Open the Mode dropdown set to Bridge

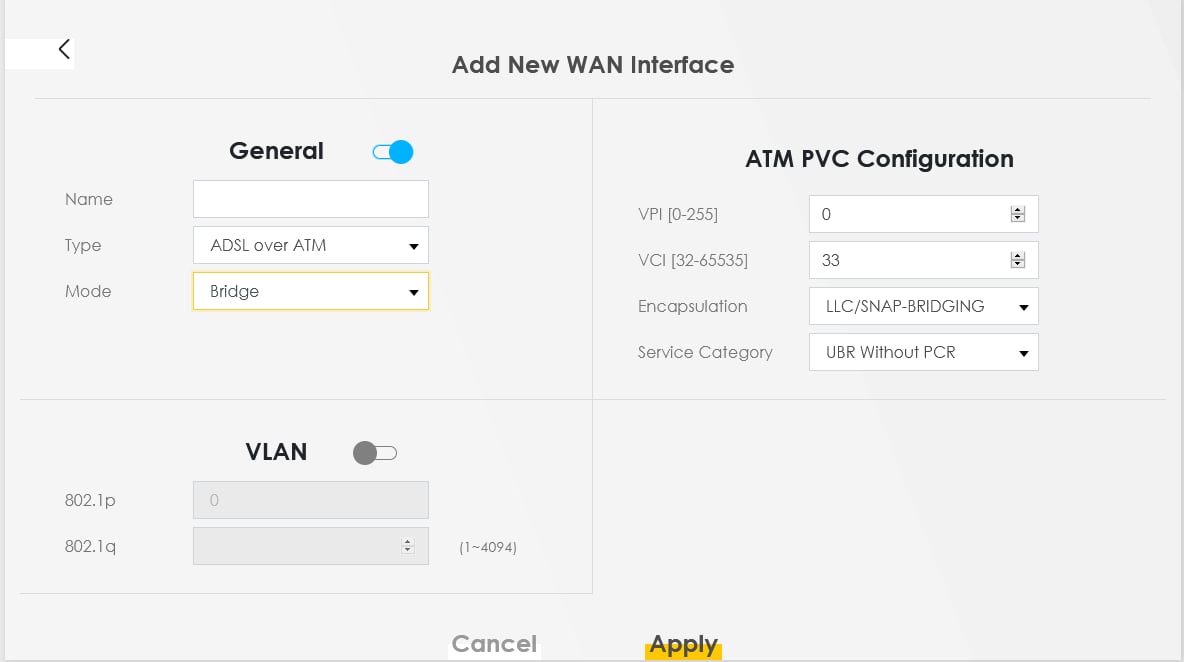311,291
